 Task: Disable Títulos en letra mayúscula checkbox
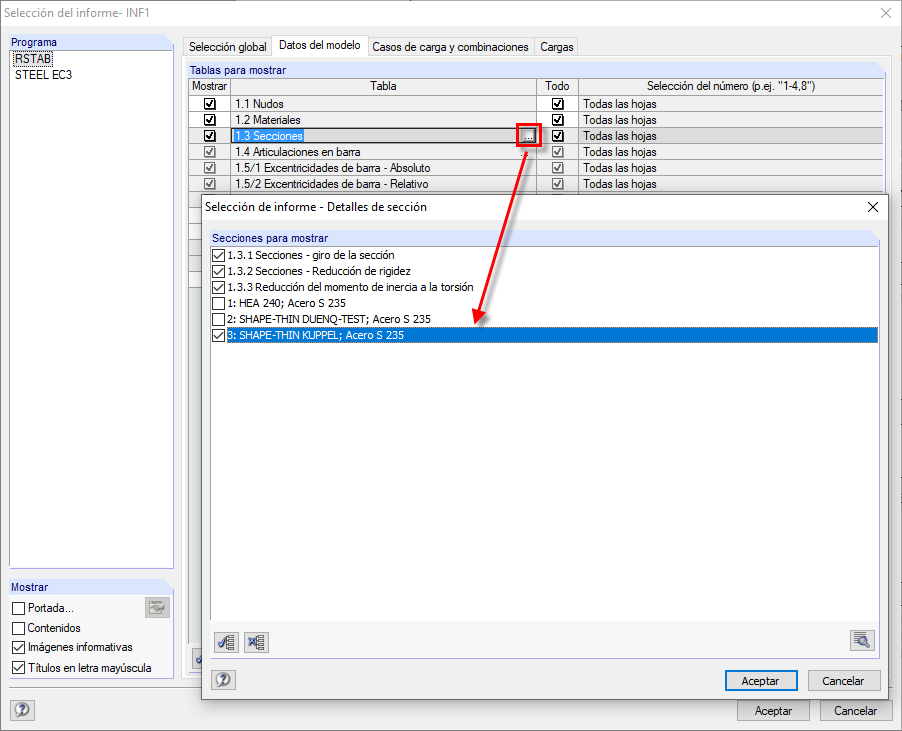pyautogui.click(x=18, y=668)
